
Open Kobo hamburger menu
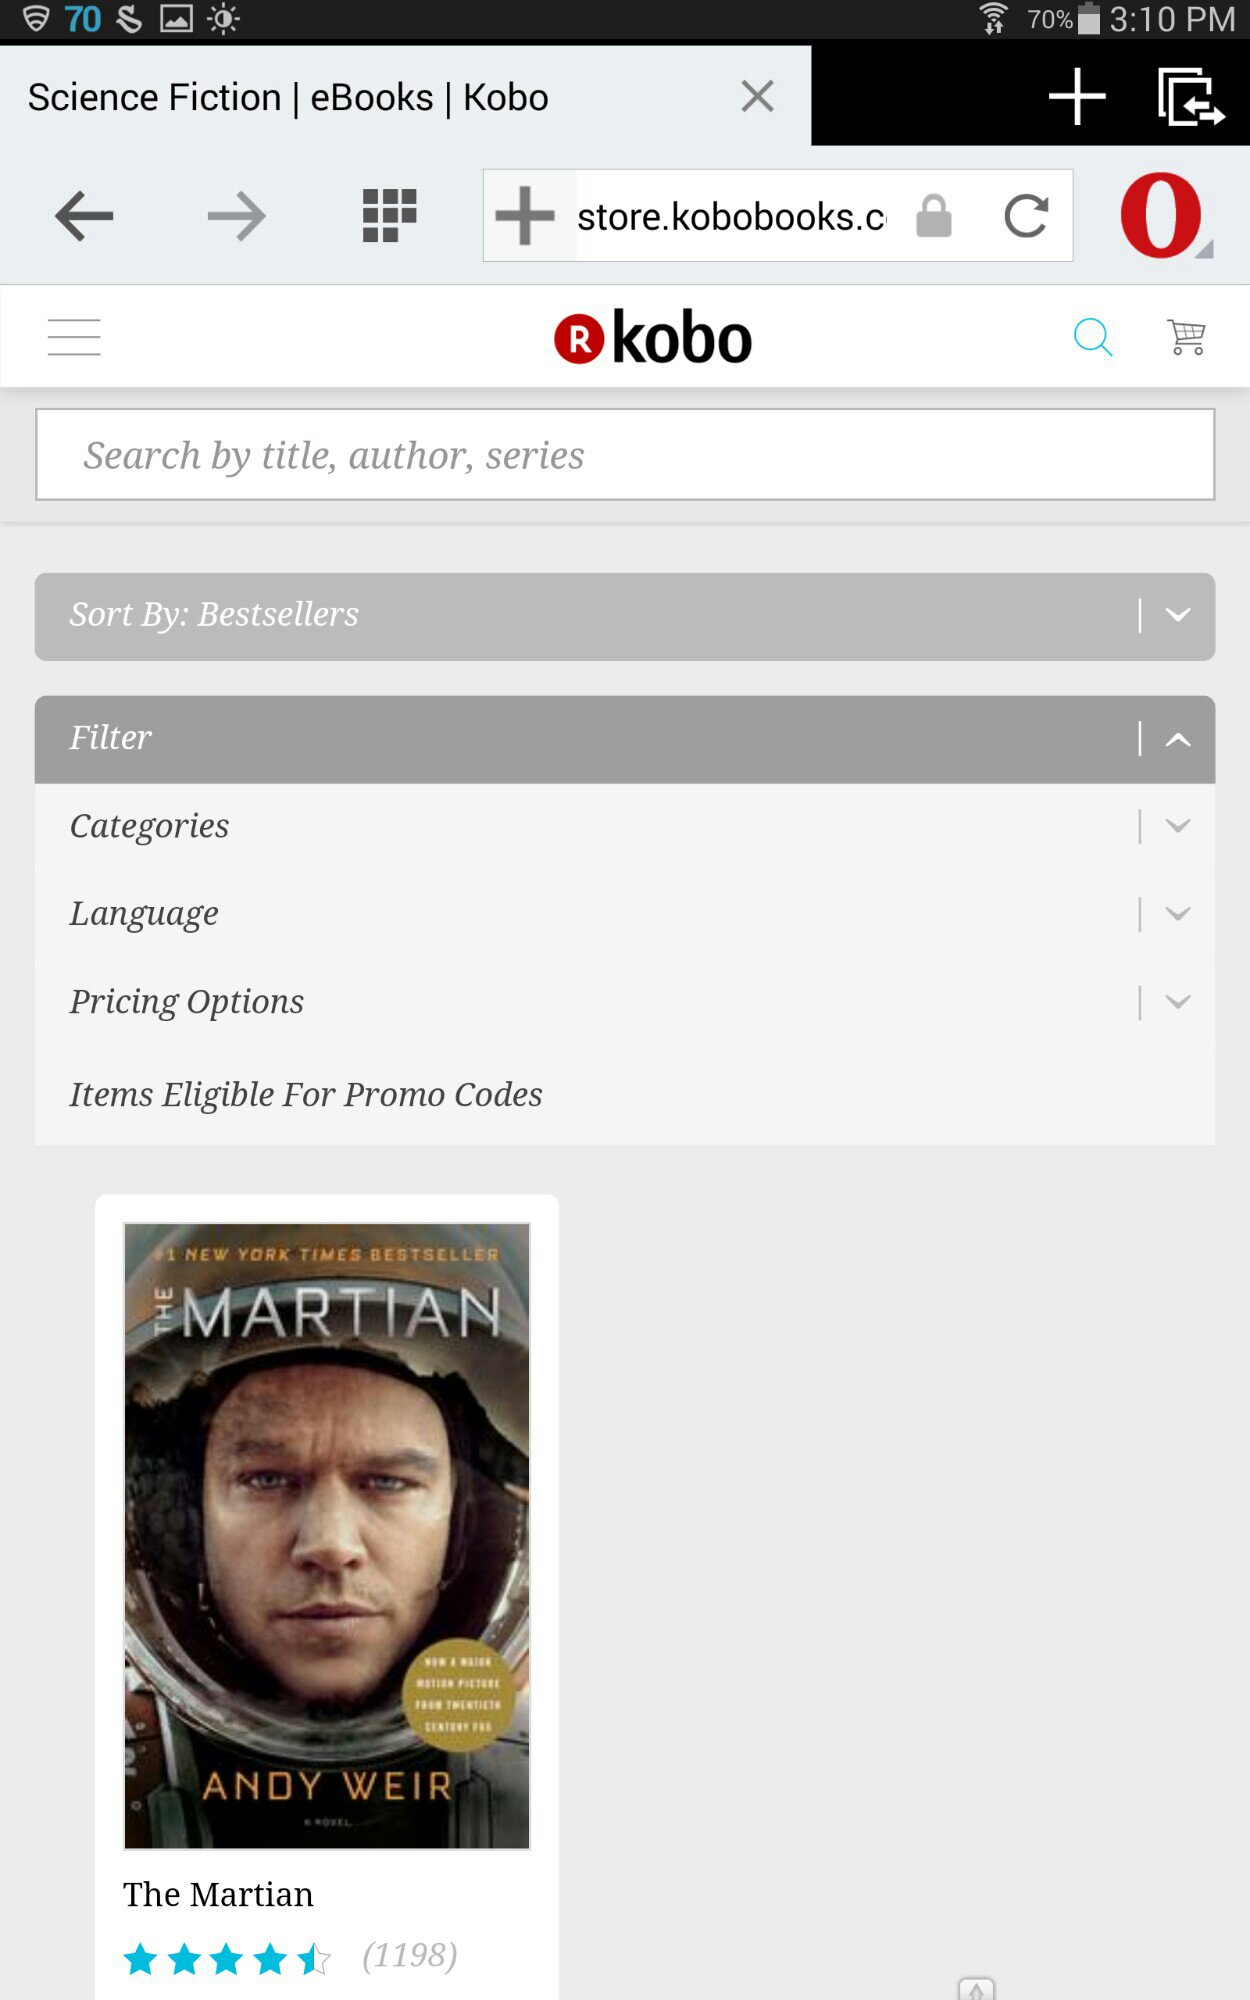click(74, 337)
